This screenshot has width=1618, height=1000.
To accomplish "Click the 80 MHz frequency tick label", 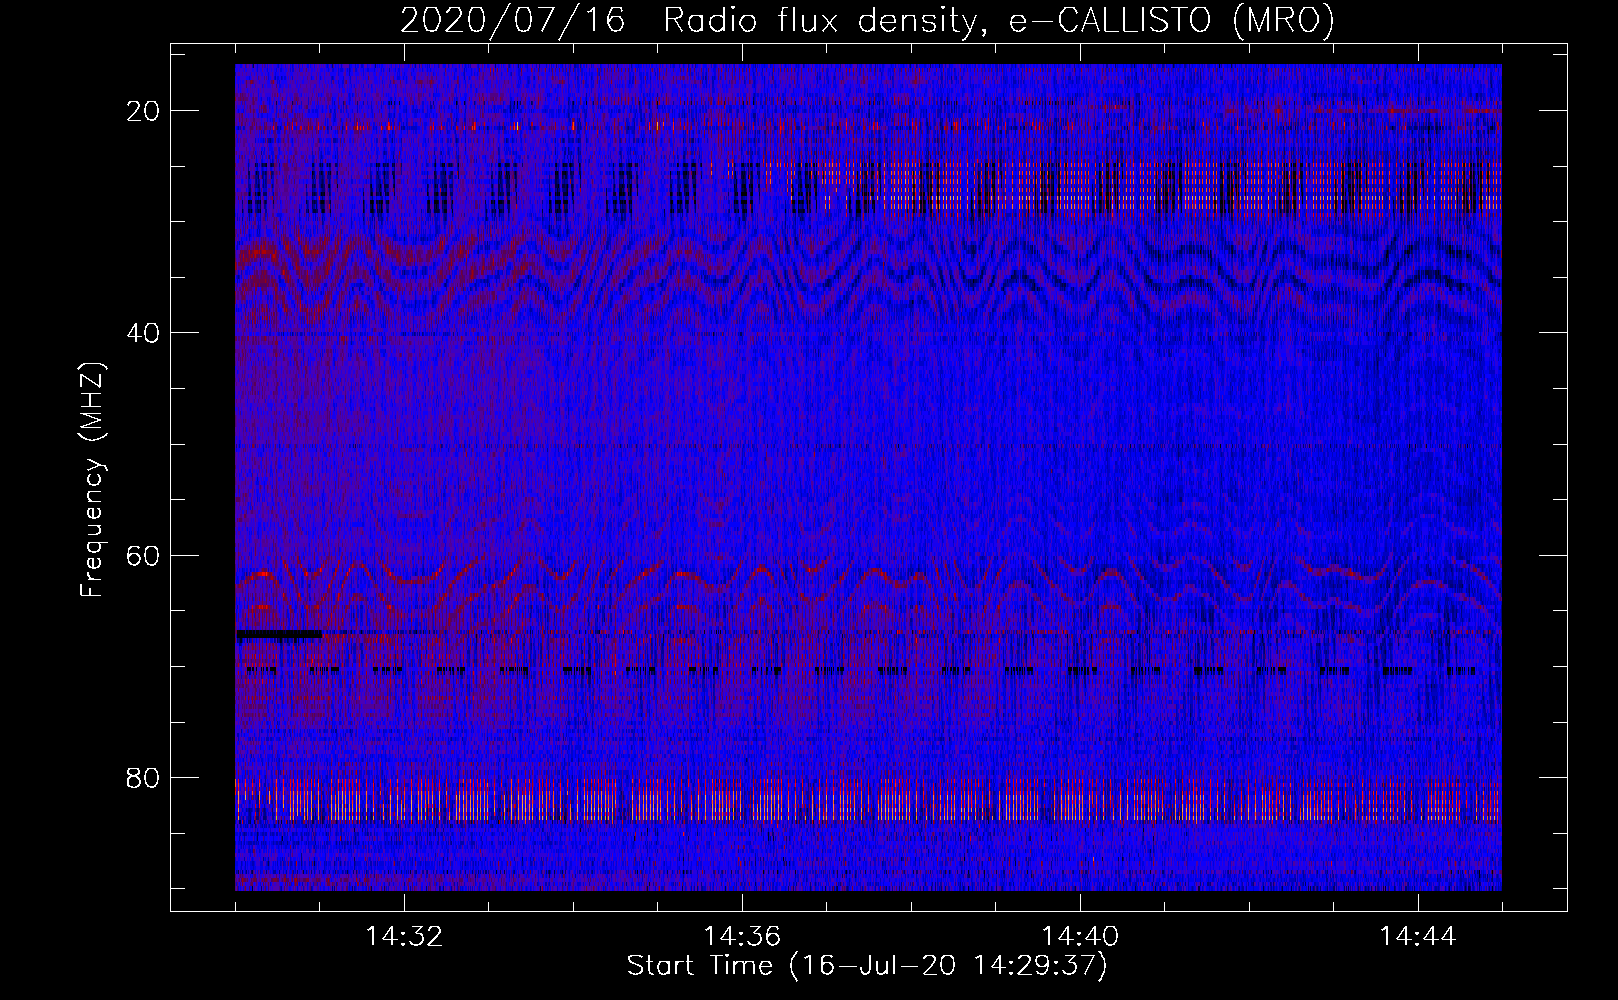I will pyautogui.click(x=144, y=777).
